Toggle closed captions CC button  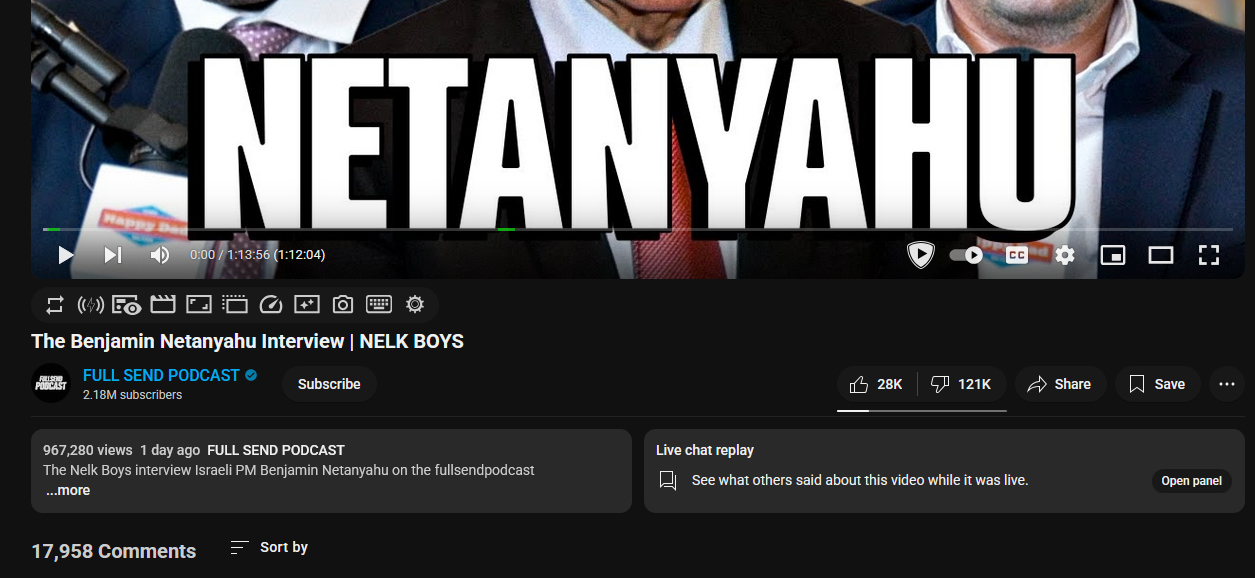pos(1016,255)
